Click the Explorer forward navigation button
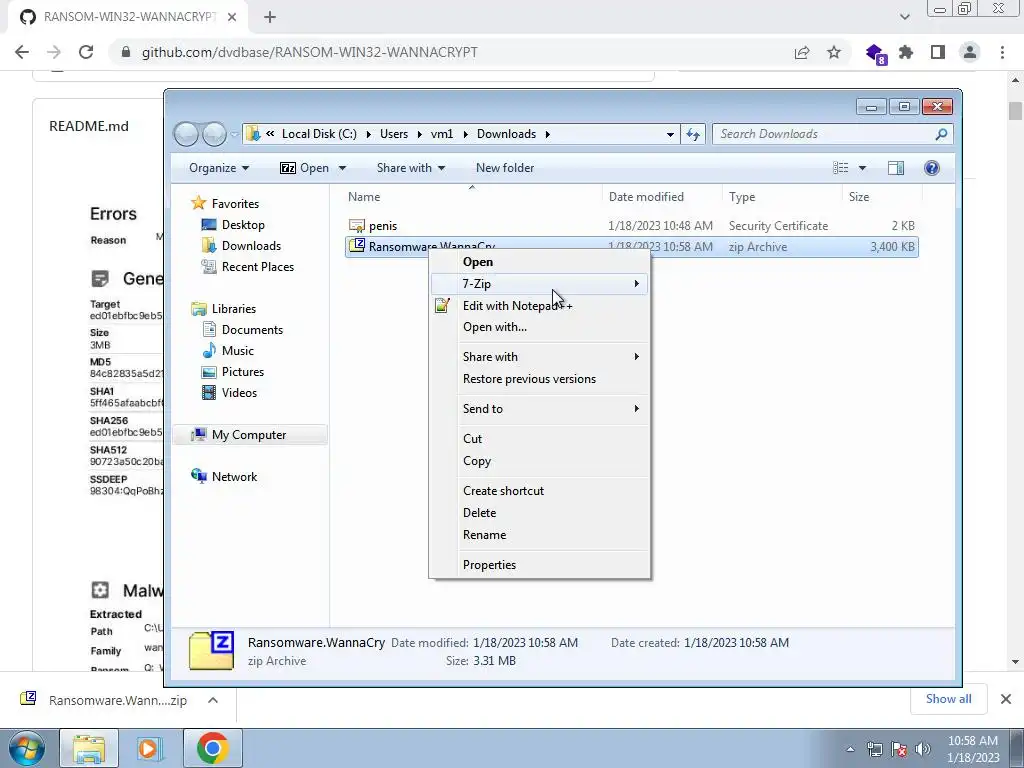This screenshot has width=1024, height=768. 214,134
